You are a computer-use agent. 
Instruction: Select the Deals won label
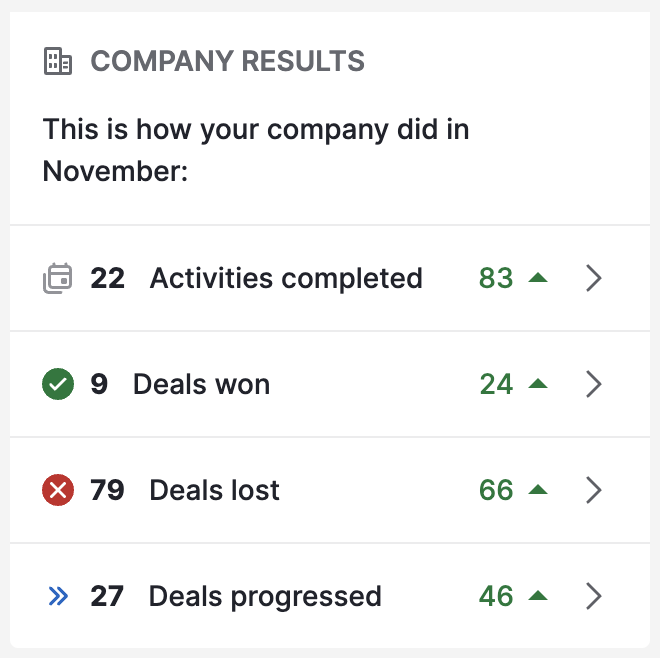(x=202, y=384)
